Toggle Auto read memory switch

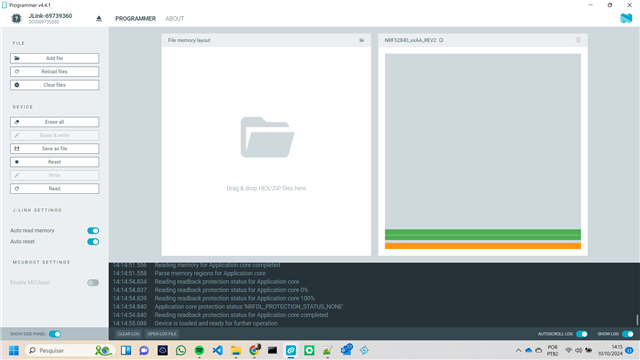pyautogui.click(x=93, y=231)
